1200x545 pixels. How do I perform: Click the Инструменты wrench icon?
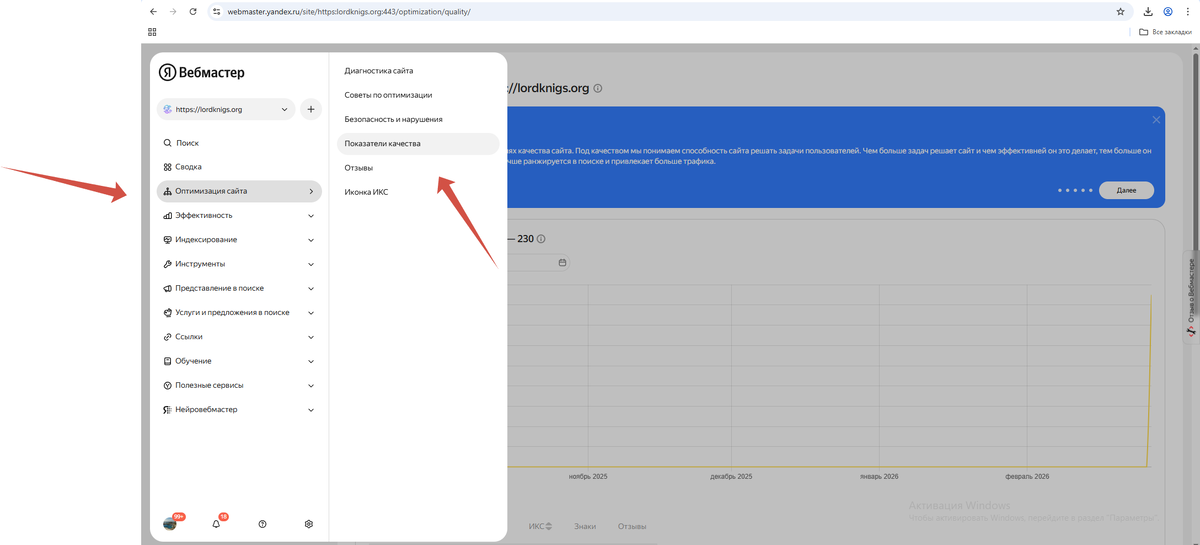point(167,264)
